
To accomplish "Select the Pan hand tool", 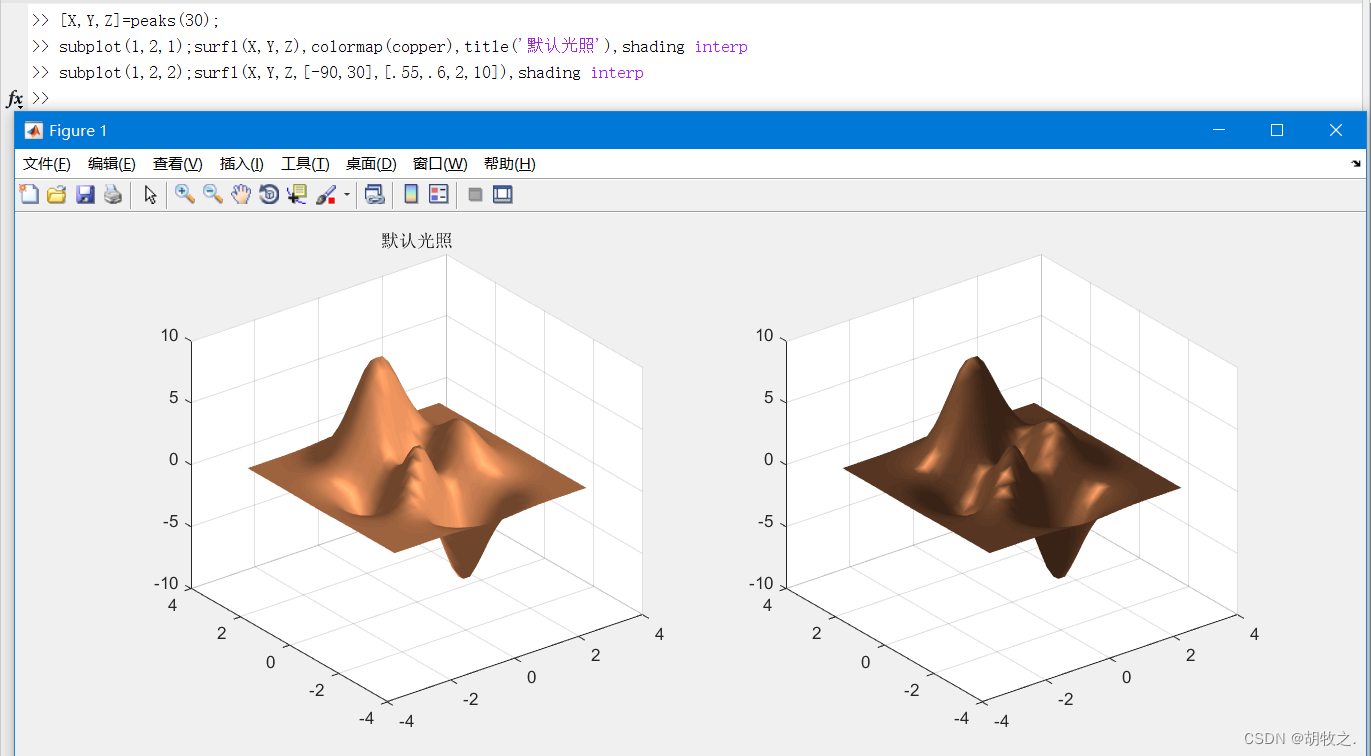I will click(x=241, y=195).
